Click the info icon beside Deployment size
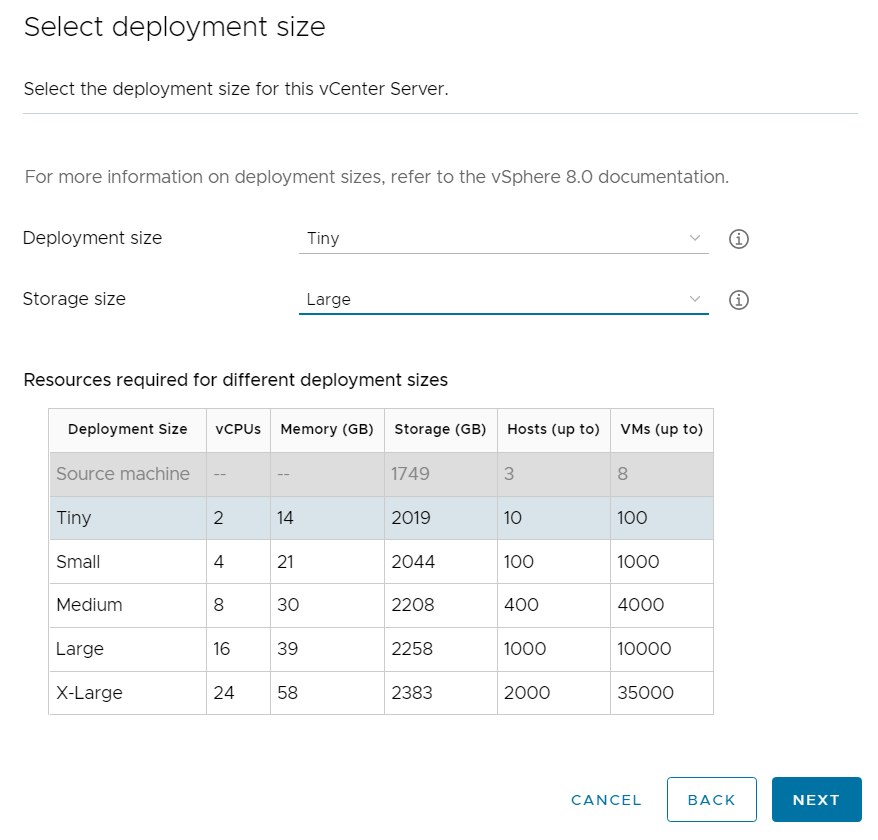The image size is (878, 840). (739, 239)
